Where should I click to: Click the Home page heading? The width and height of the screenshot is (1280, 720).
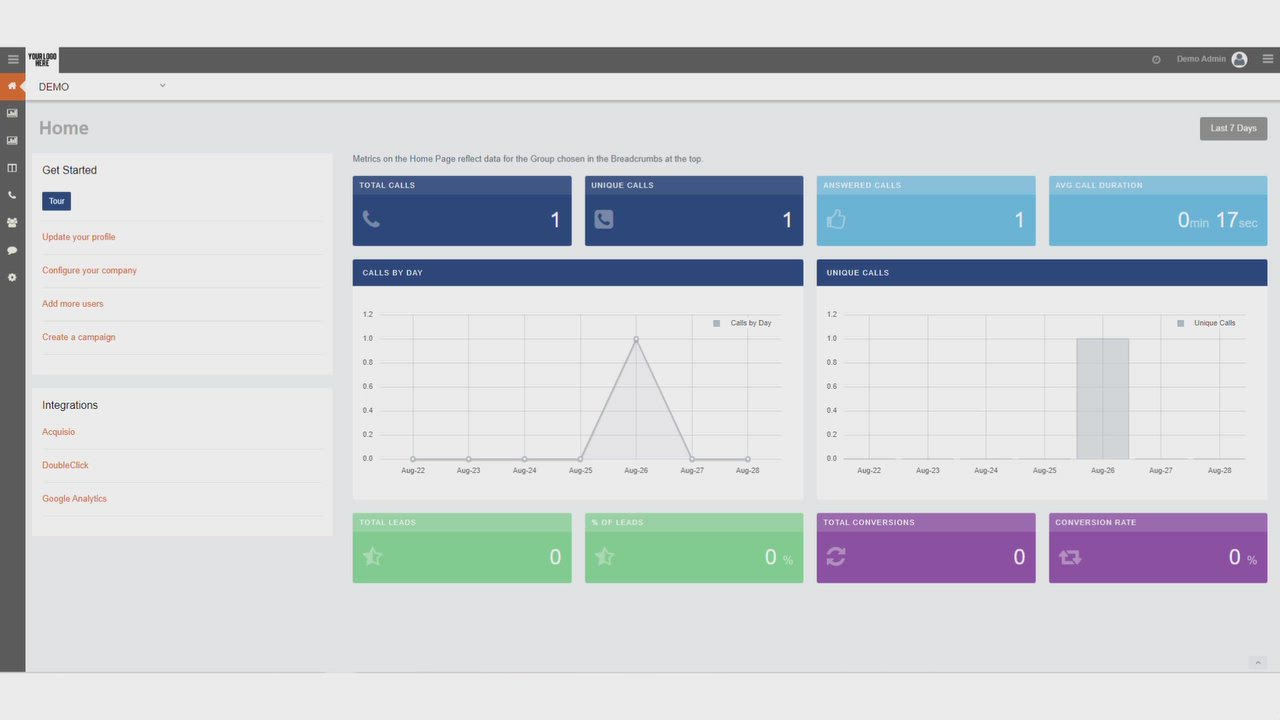click(x=64, y=128)
